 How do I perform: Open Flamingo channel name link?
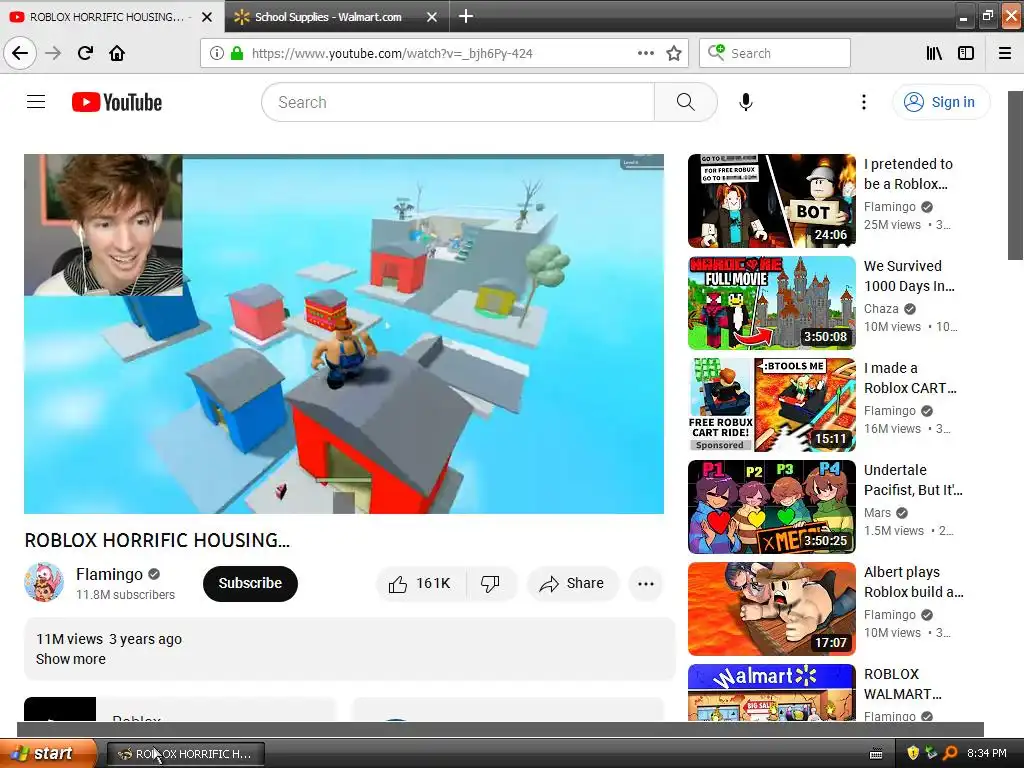(x=109, y=574)
